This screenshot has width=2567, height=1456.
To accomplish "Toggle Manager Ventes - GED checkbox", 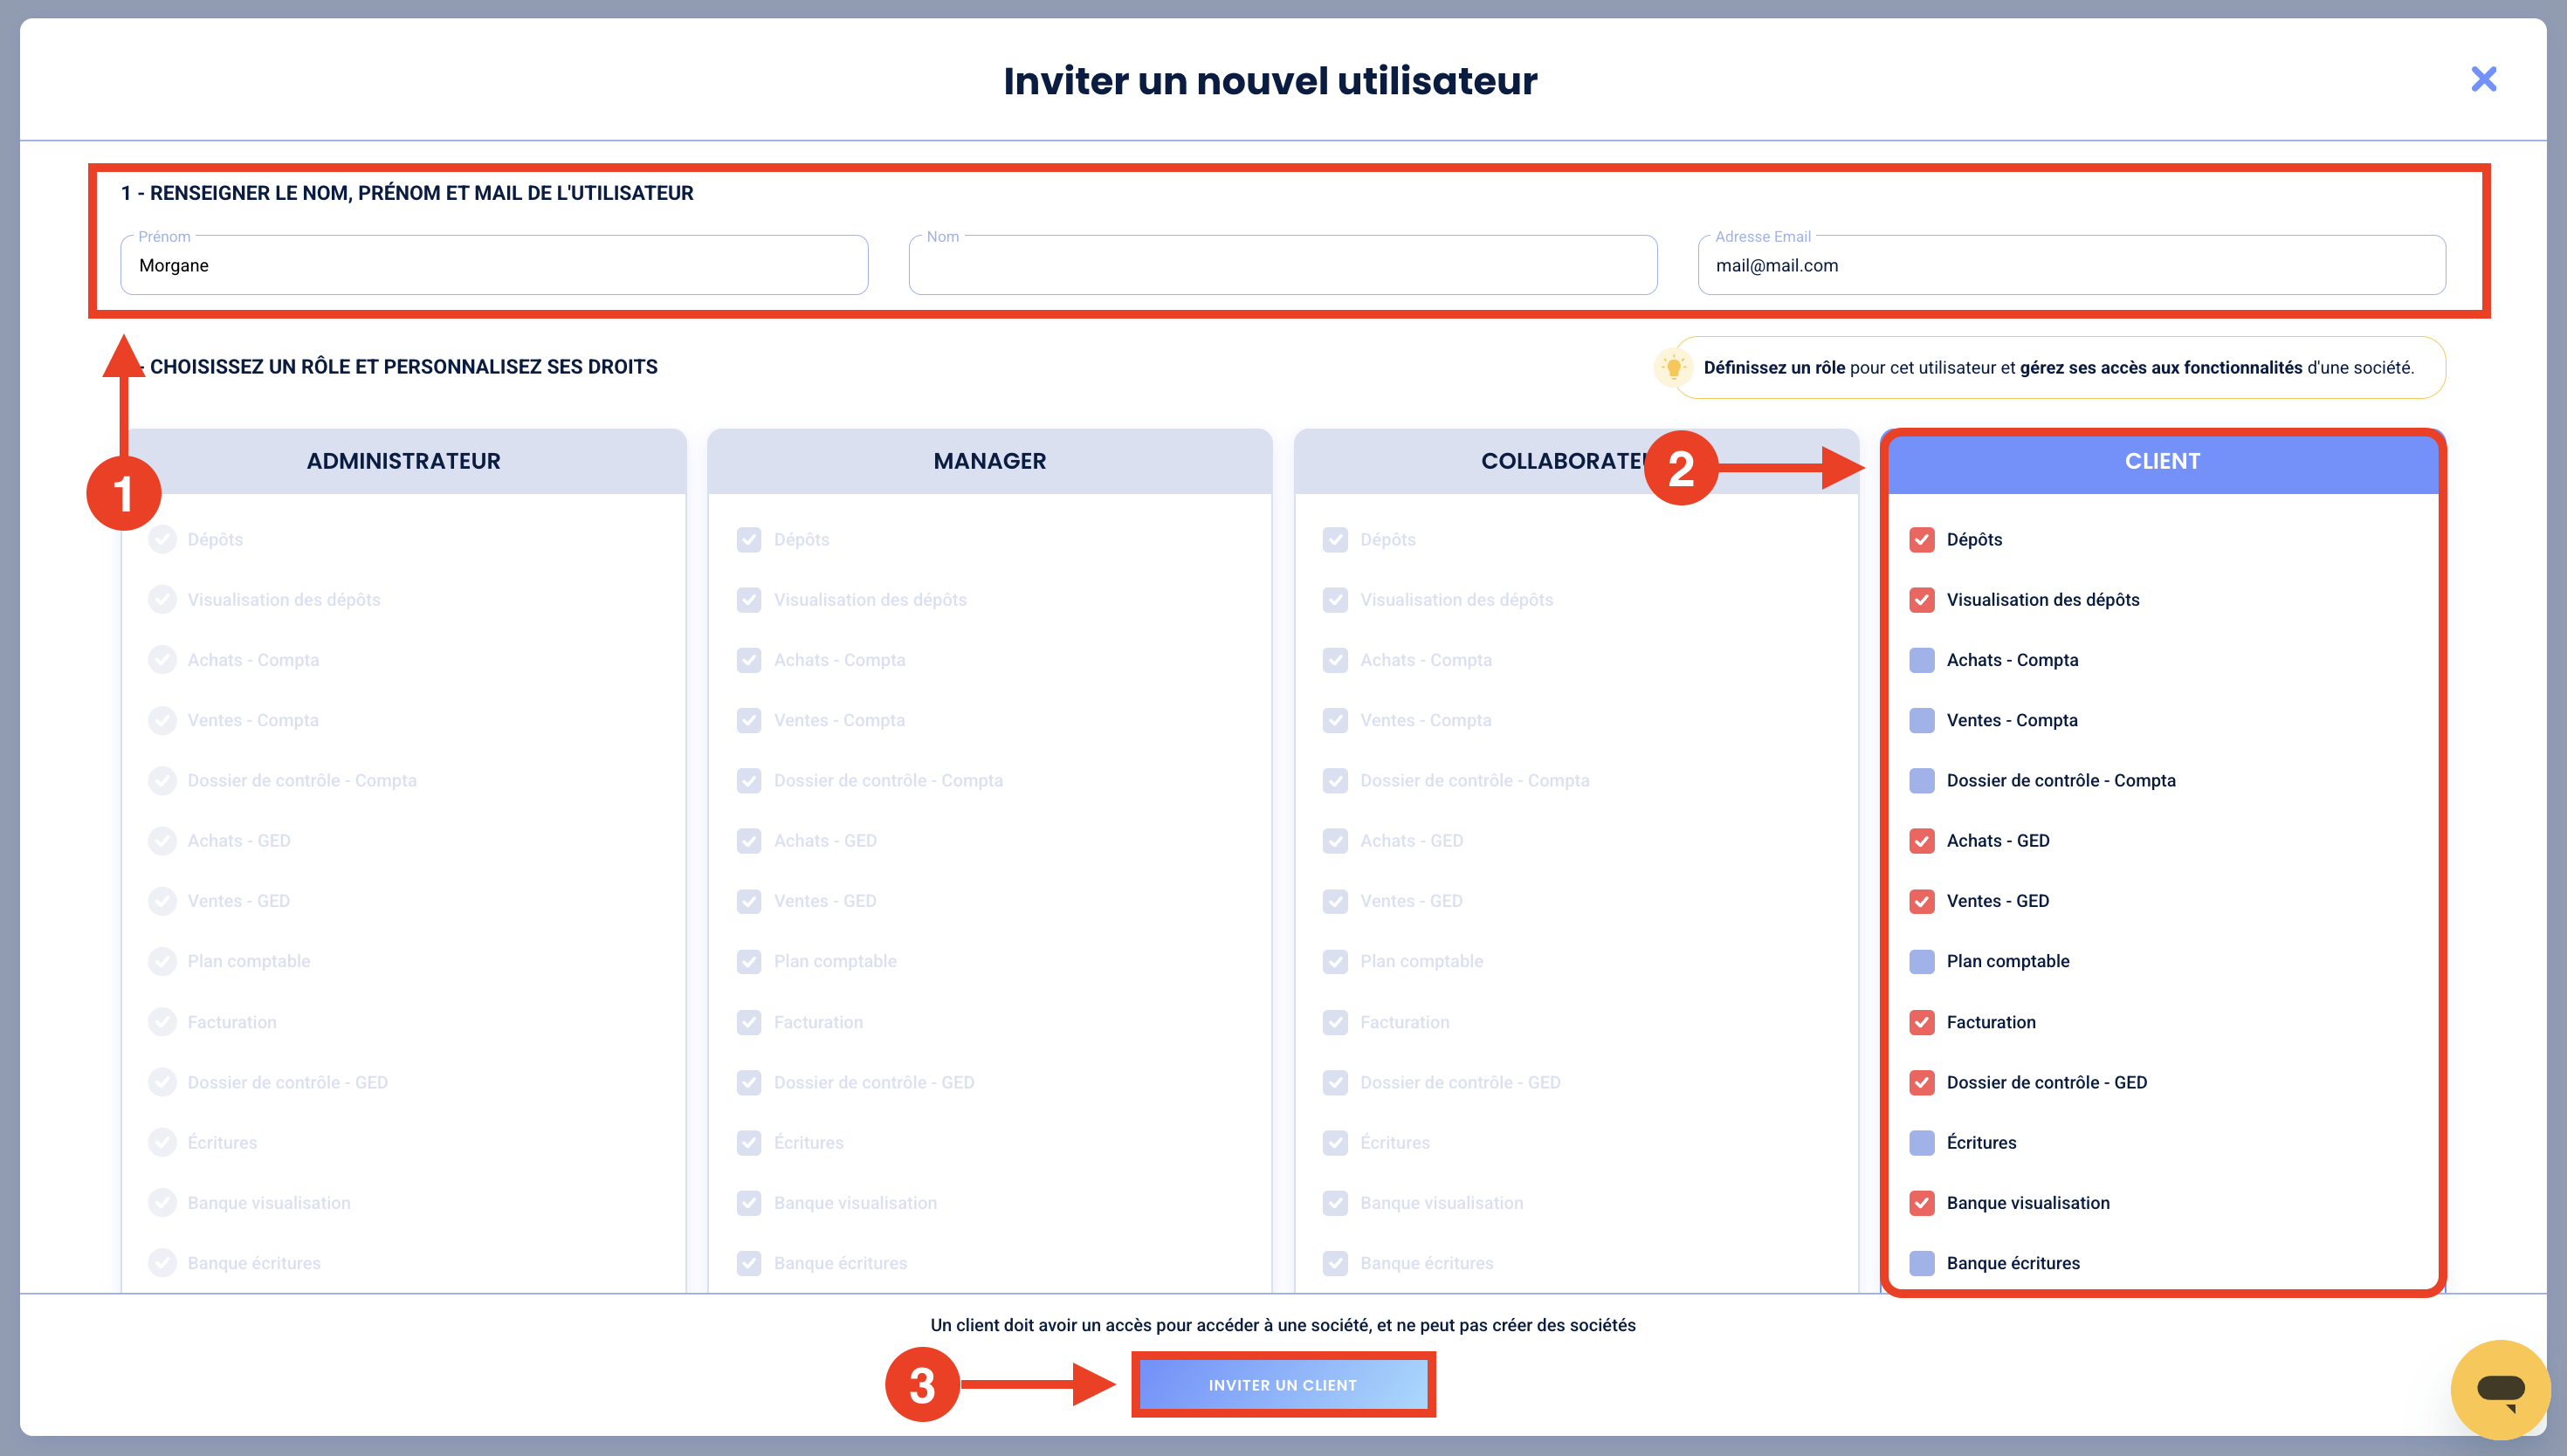I will [749, 901].
